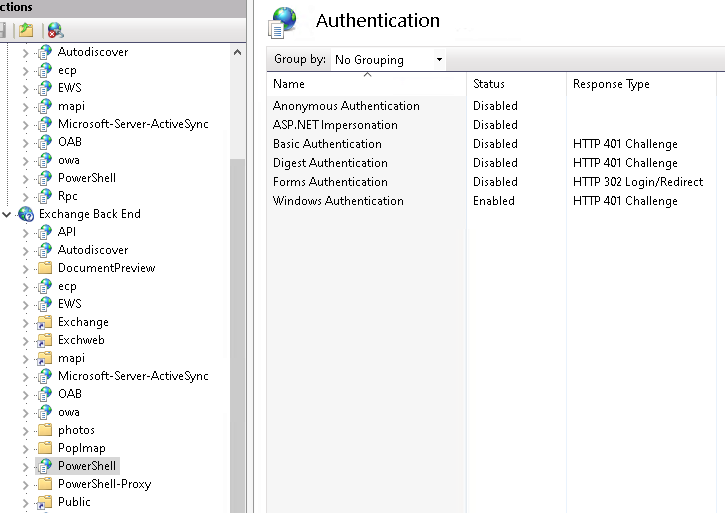This screenshot has height=513, width=725.
Task: Click the Public virtual directory icon
Action: click(45, 502)
